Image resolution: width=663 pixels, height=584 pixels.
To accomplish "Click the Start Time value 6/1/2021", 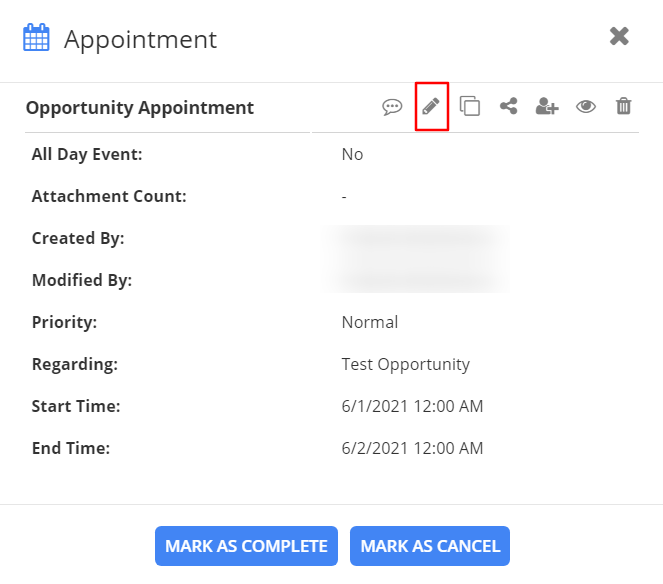I will pos(412,406).
